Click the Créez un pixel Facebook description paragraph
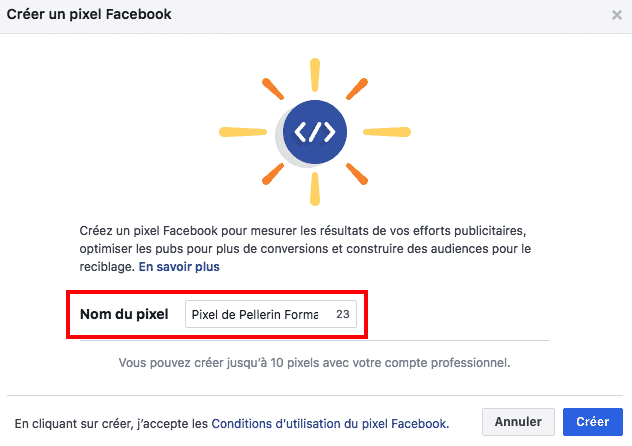 click(x=315, y=248)
